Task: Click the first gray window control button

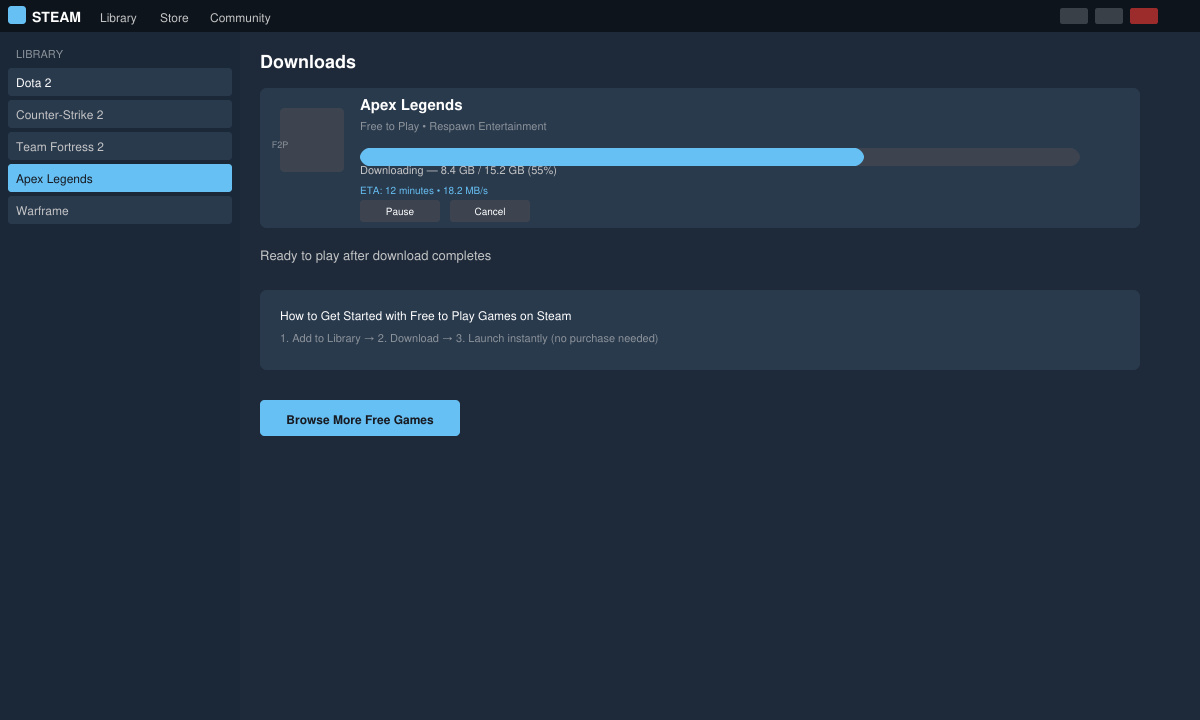Action: (x=1074, y=16)
